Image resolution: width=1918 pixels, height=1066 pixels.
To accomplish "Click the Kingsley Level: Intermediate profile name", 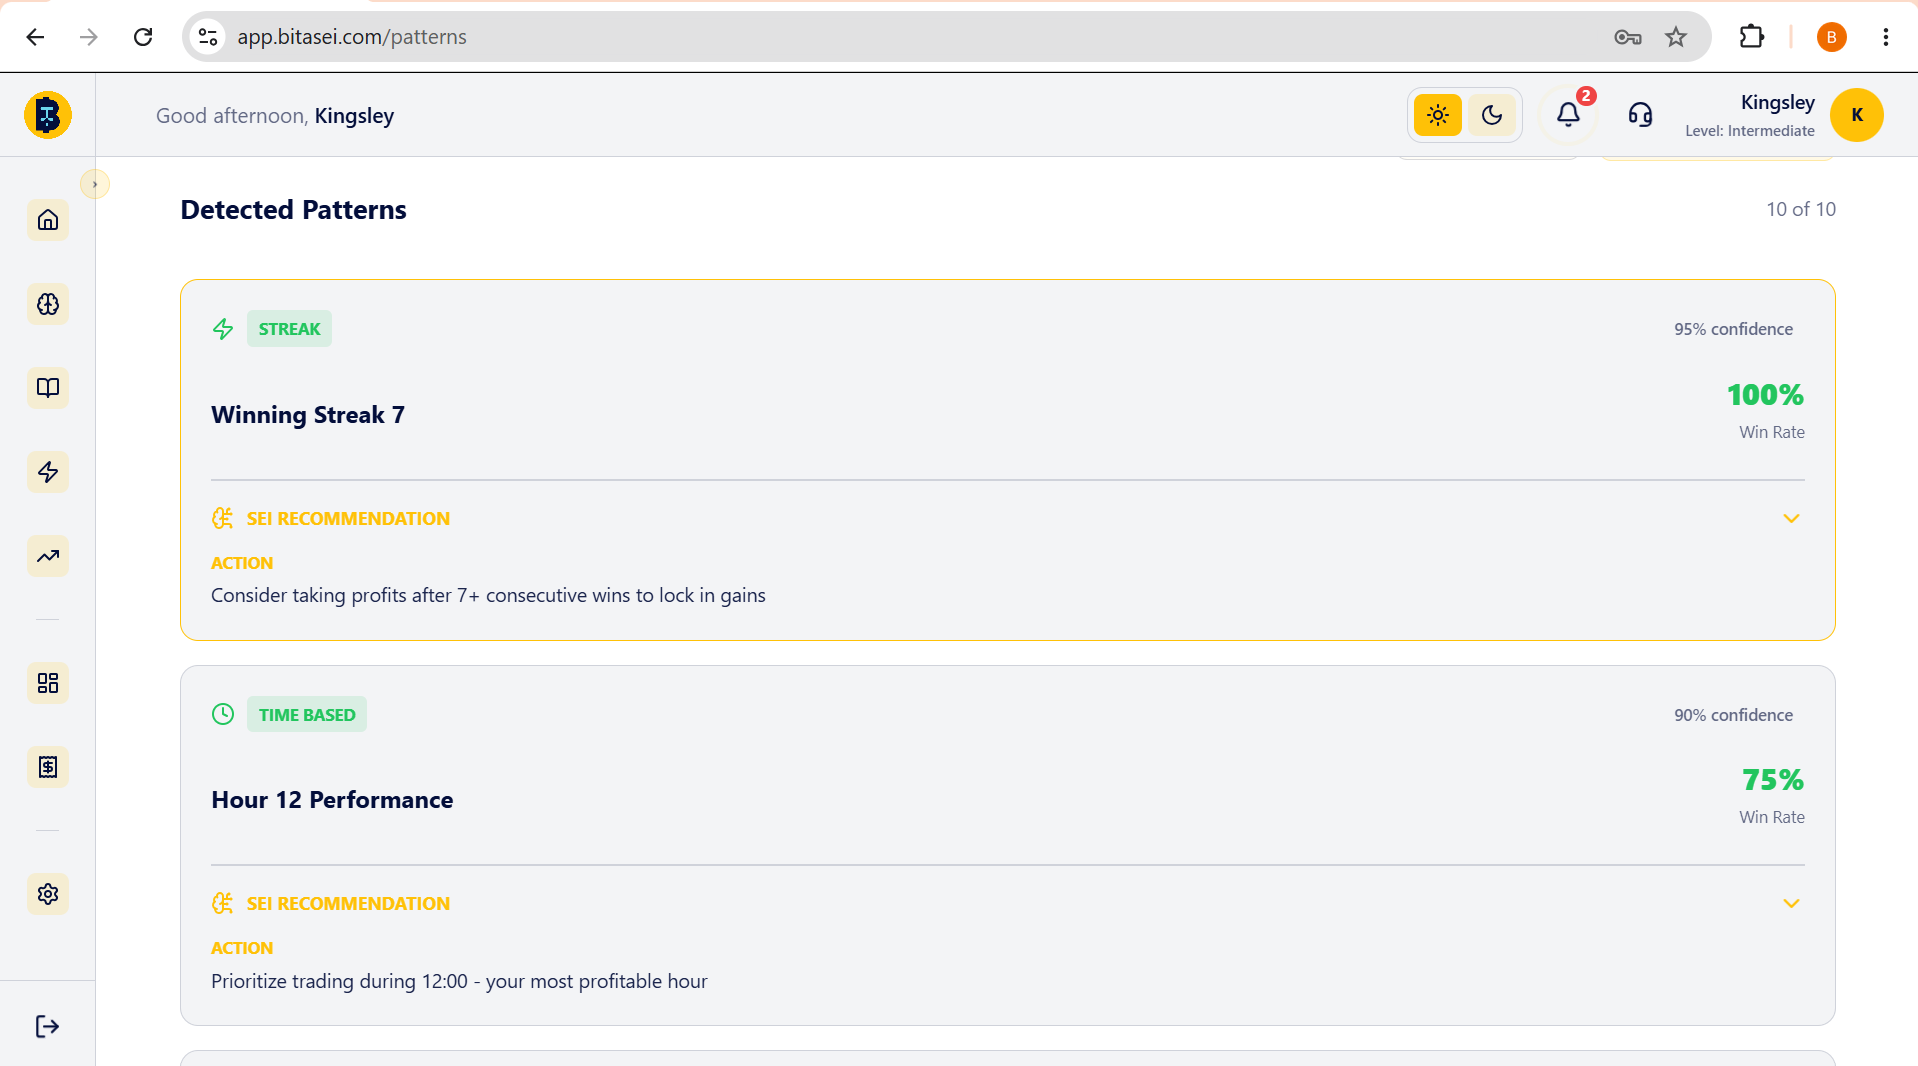I will click(x=1750, y=115).
